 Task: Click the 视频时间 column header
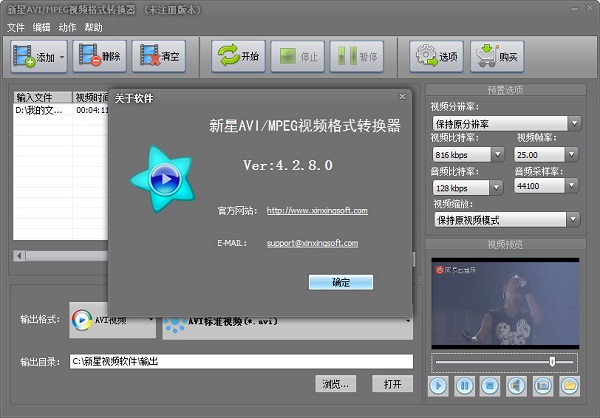[91, 97]
